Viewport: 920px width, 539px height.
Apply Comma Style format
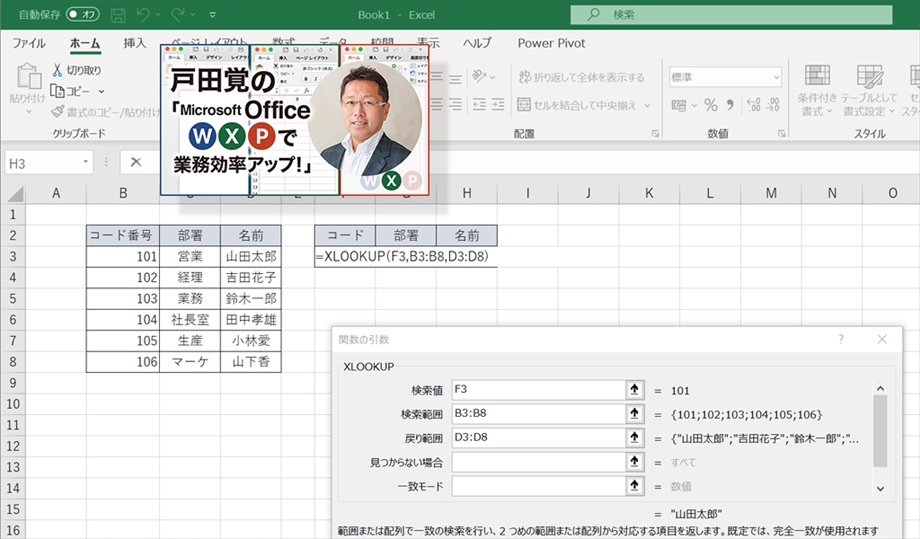pyautogui.click(x=730, y=105)
